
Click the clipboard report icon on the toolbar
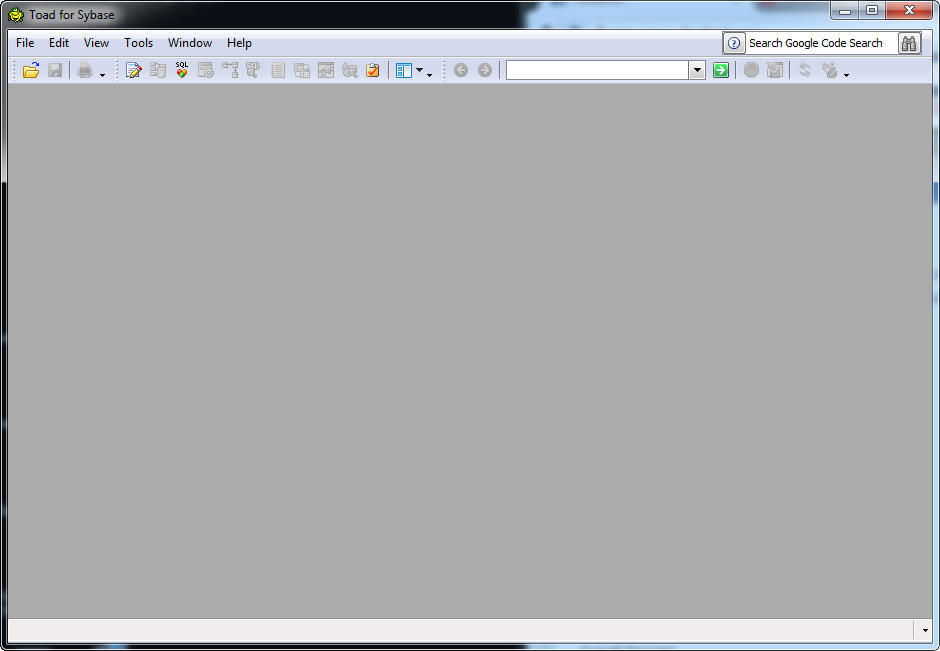[x=372, y=70]
